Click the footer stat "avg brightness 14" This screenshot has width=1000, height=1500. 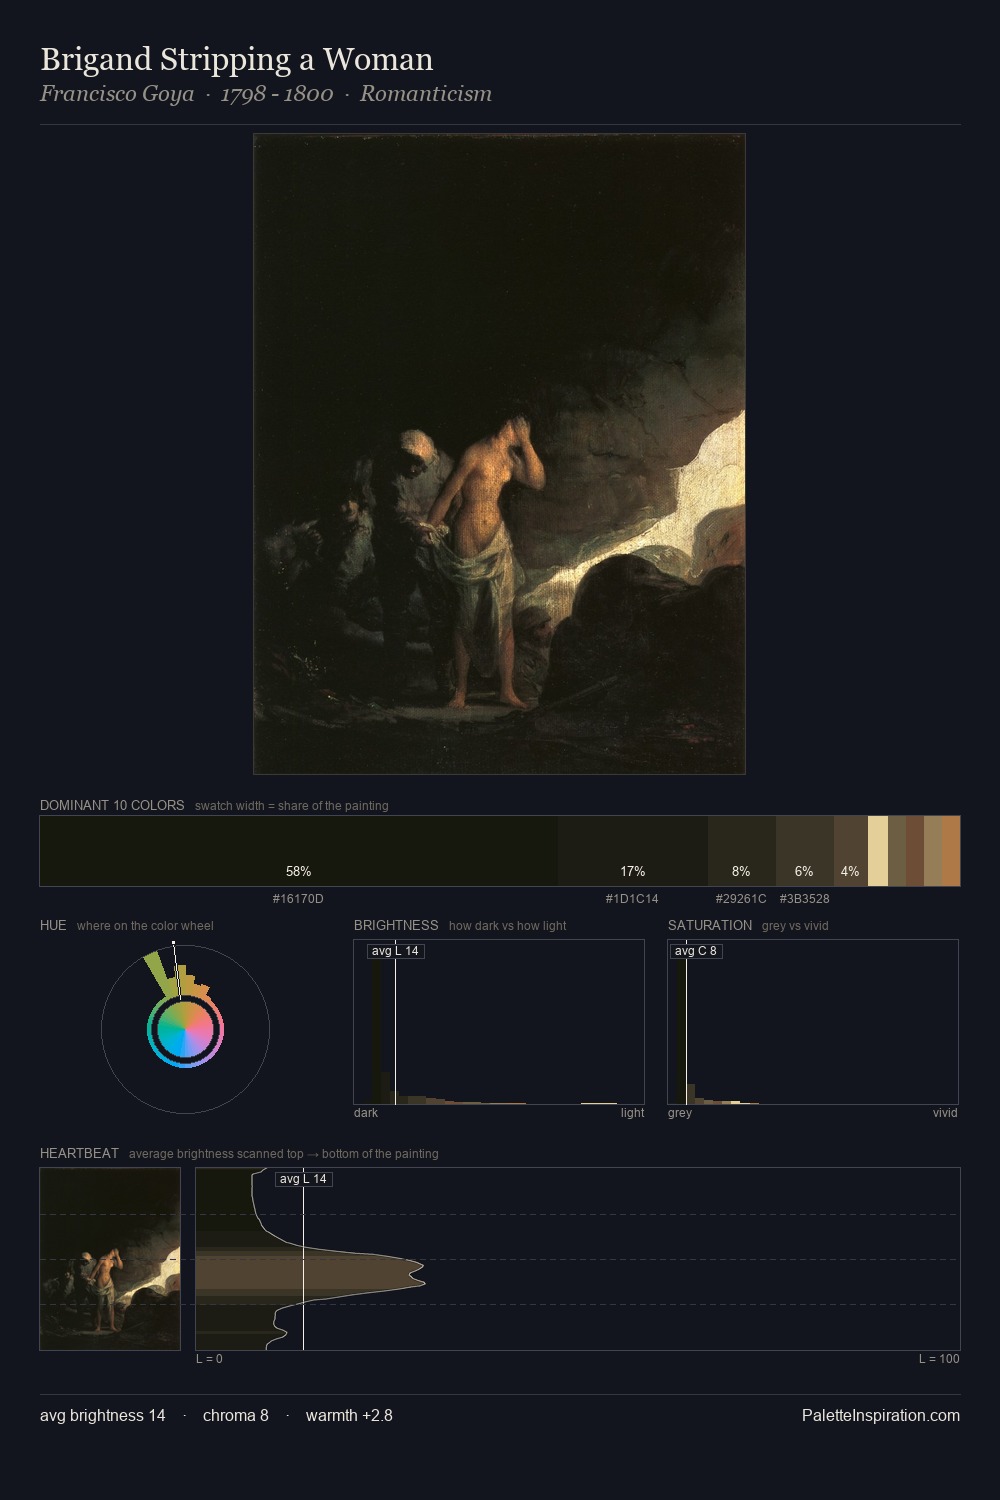(103, 1415)
